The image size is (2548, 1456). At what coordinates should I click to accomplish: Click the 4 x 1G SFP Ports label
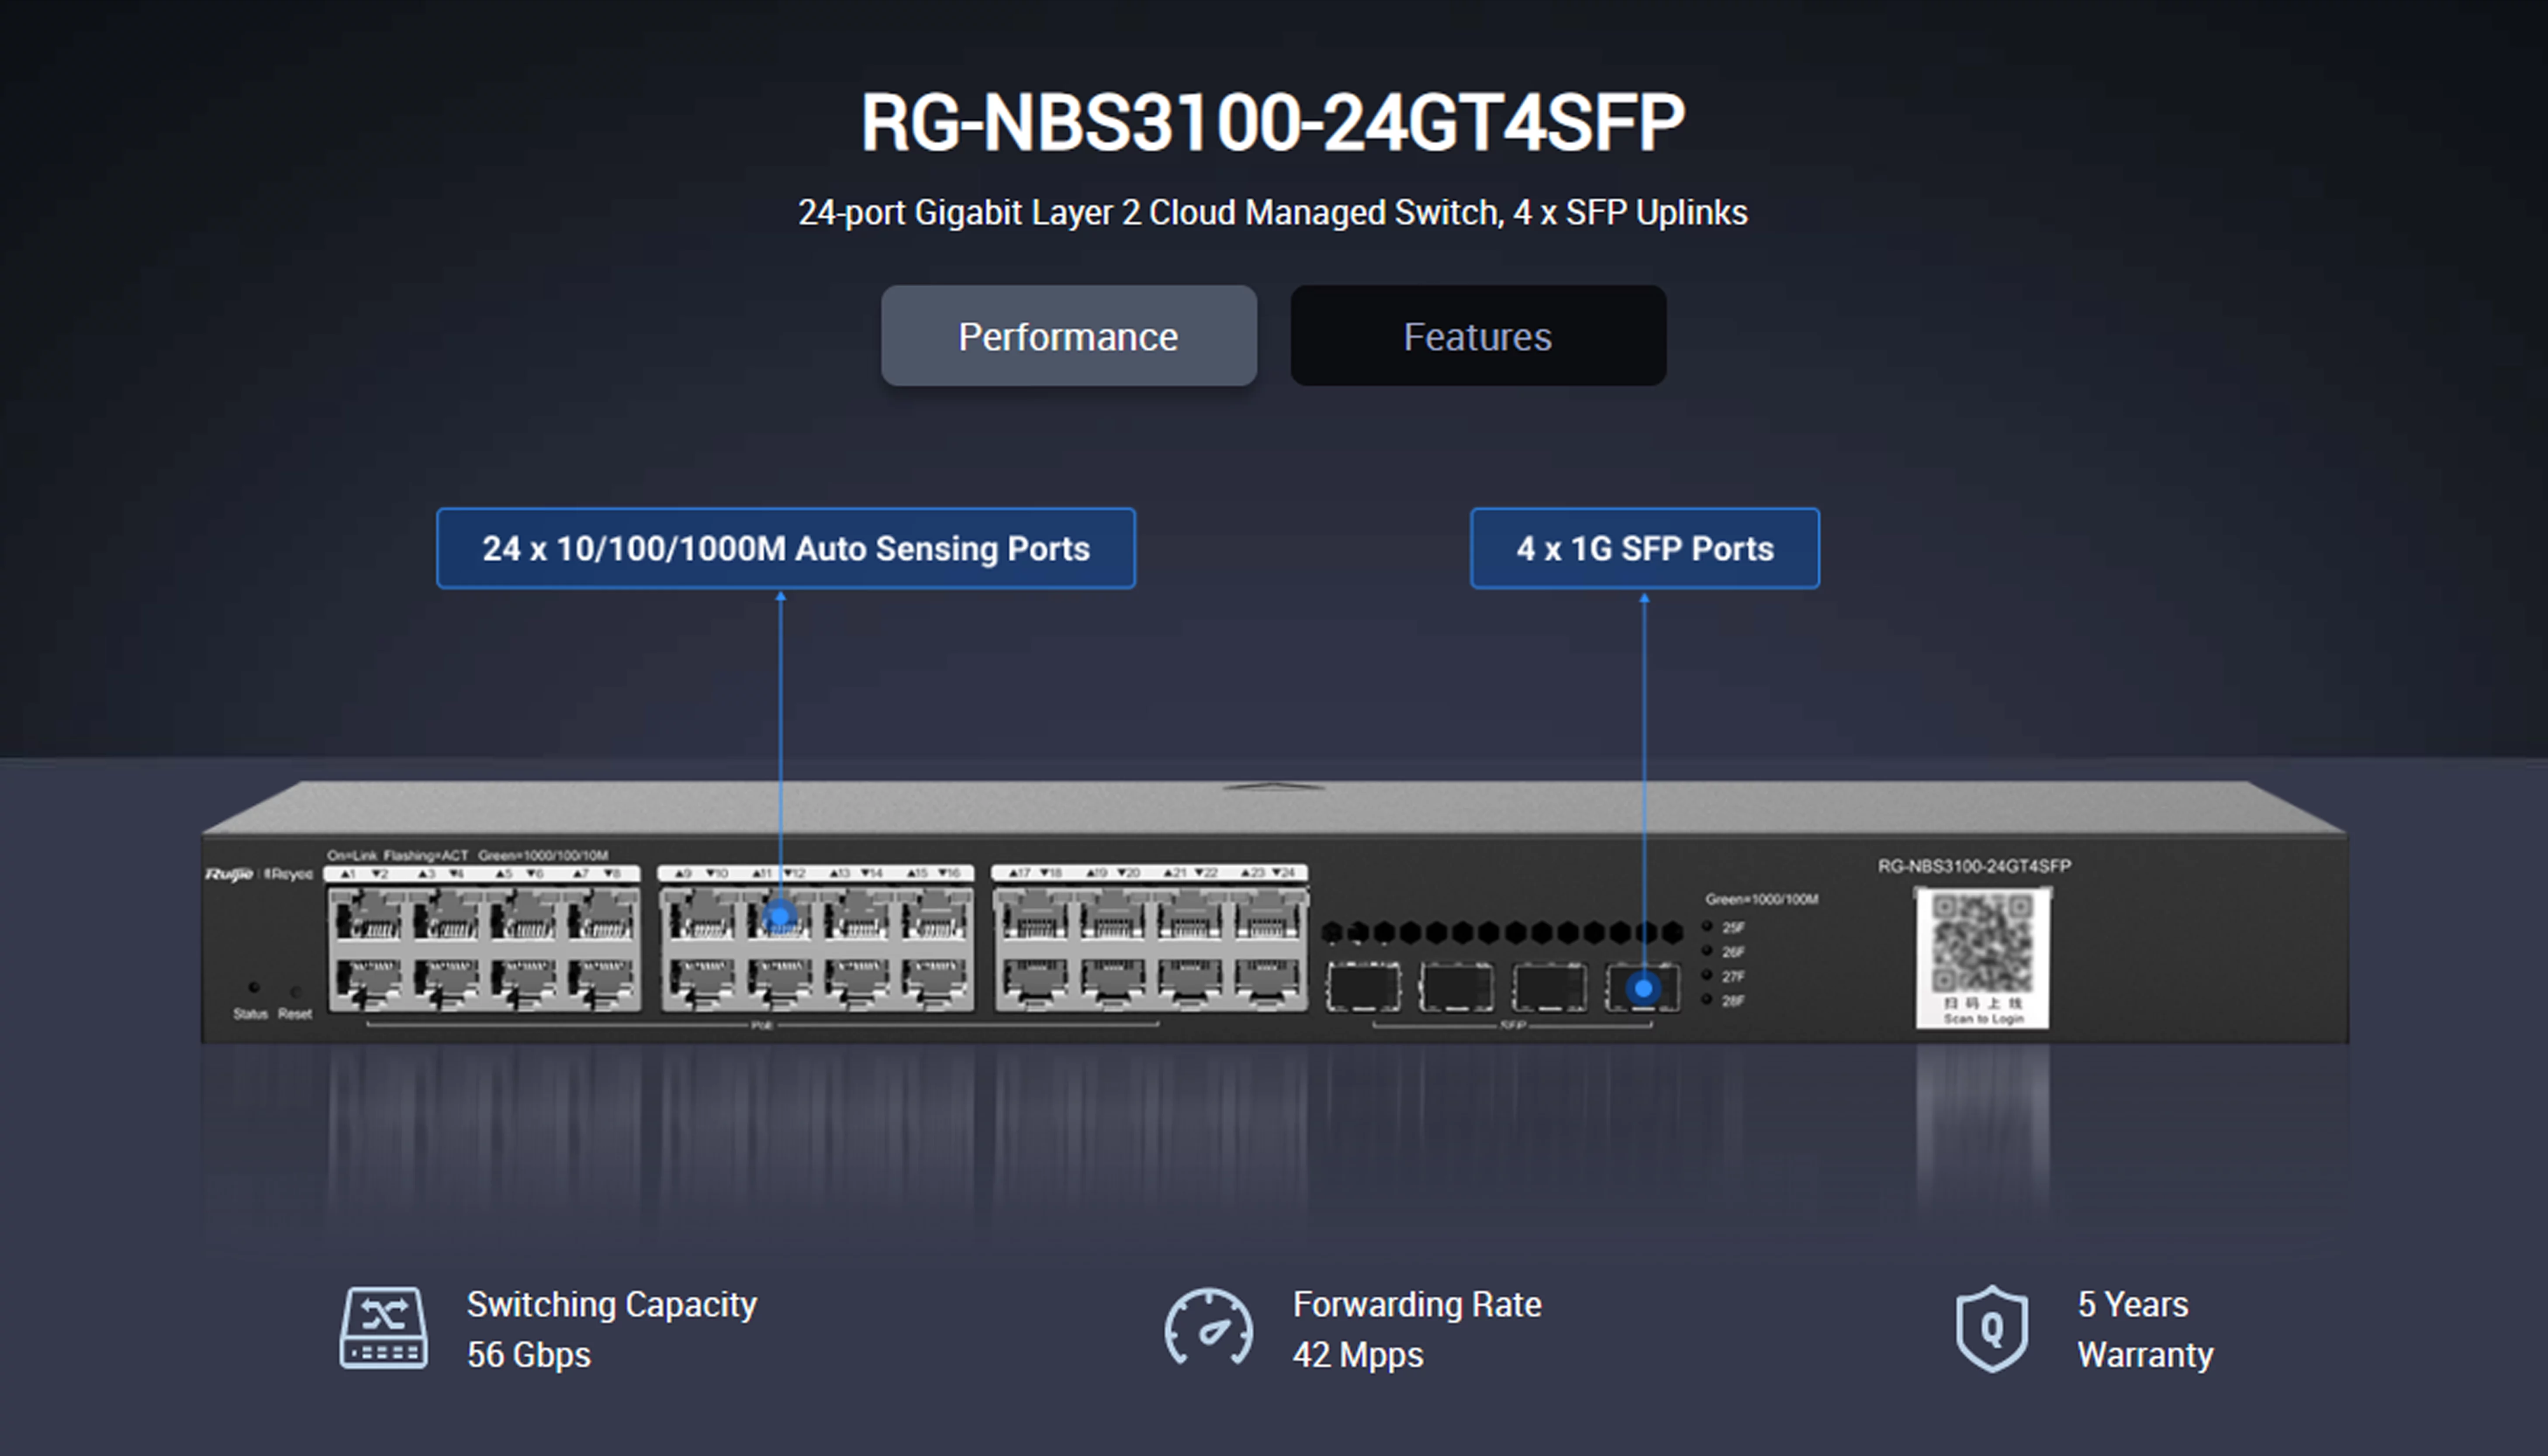point(1645,548)
